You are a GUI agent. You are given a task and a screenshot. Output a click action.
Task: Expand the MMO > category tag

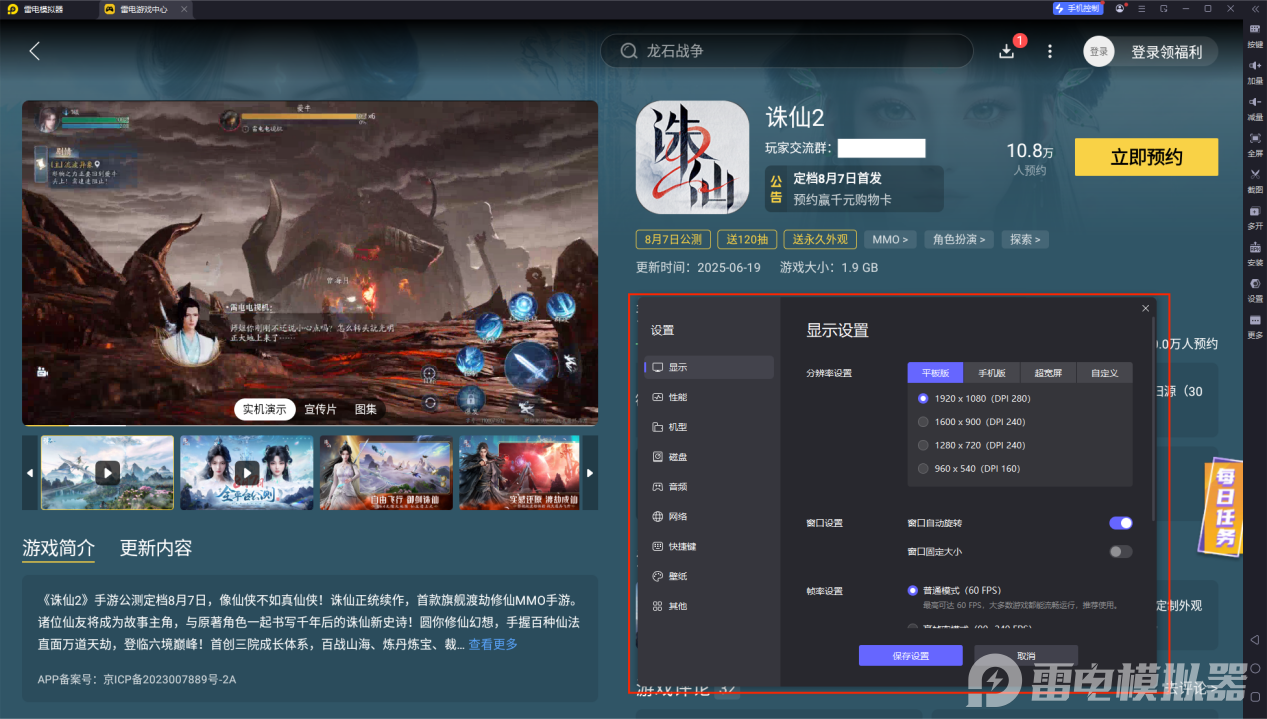890,239
